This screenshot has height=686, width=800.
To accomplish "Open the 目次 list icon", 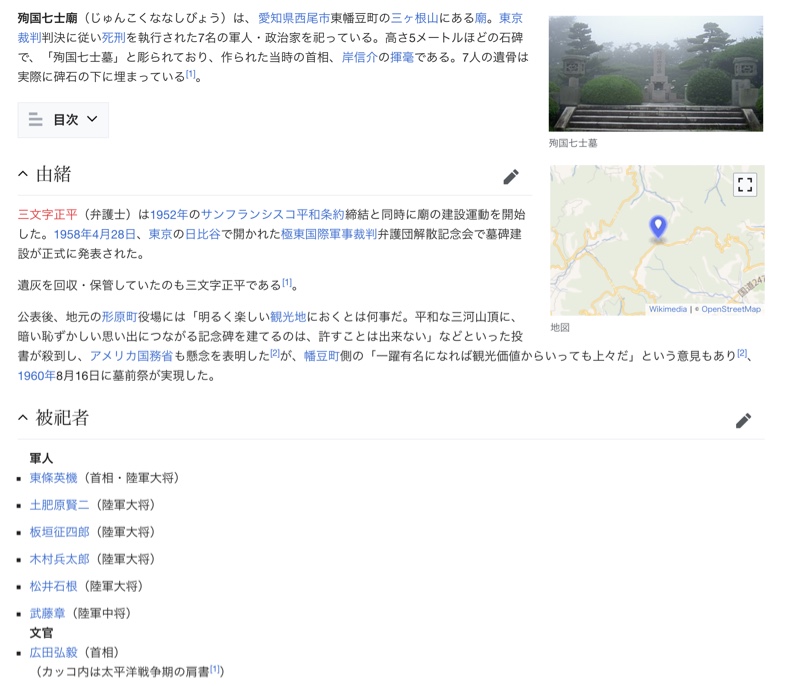I will click(36, 119).
